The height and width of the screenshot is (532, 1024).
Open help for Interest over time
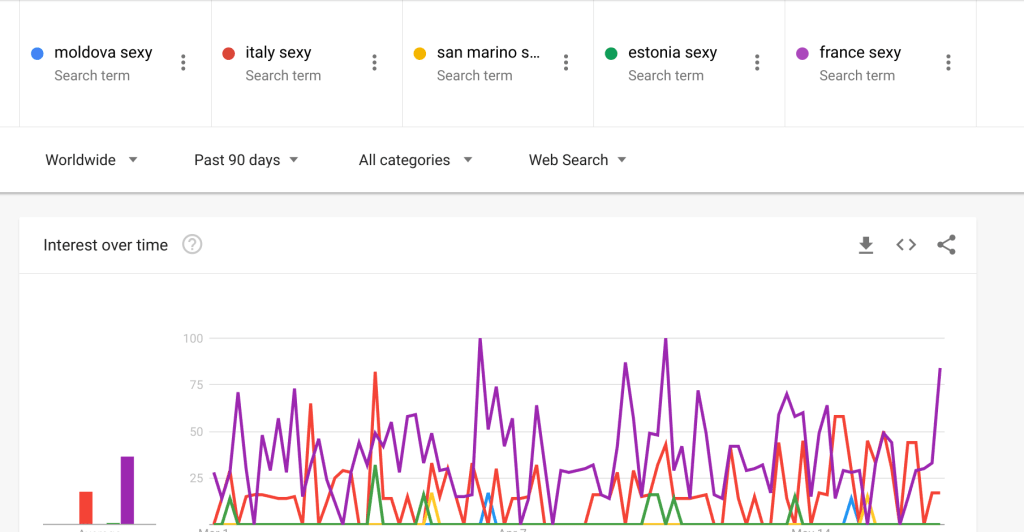pos(192,245)
